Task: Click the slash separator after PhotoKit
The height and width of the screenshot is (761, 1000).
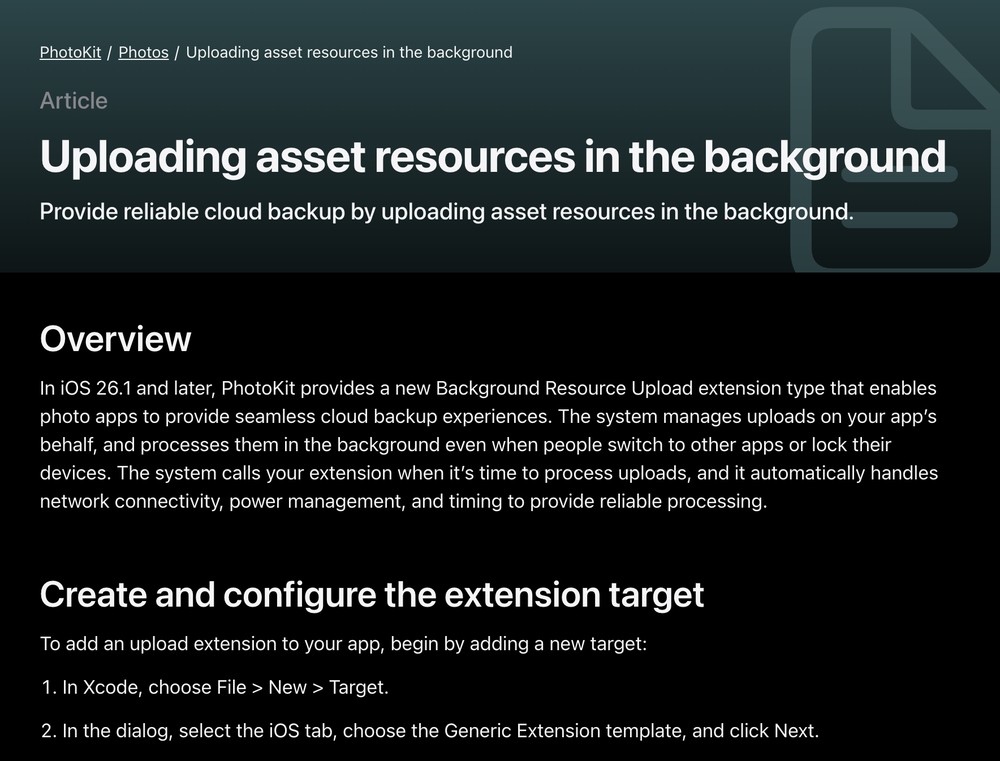Action: [x=110, y=52]
